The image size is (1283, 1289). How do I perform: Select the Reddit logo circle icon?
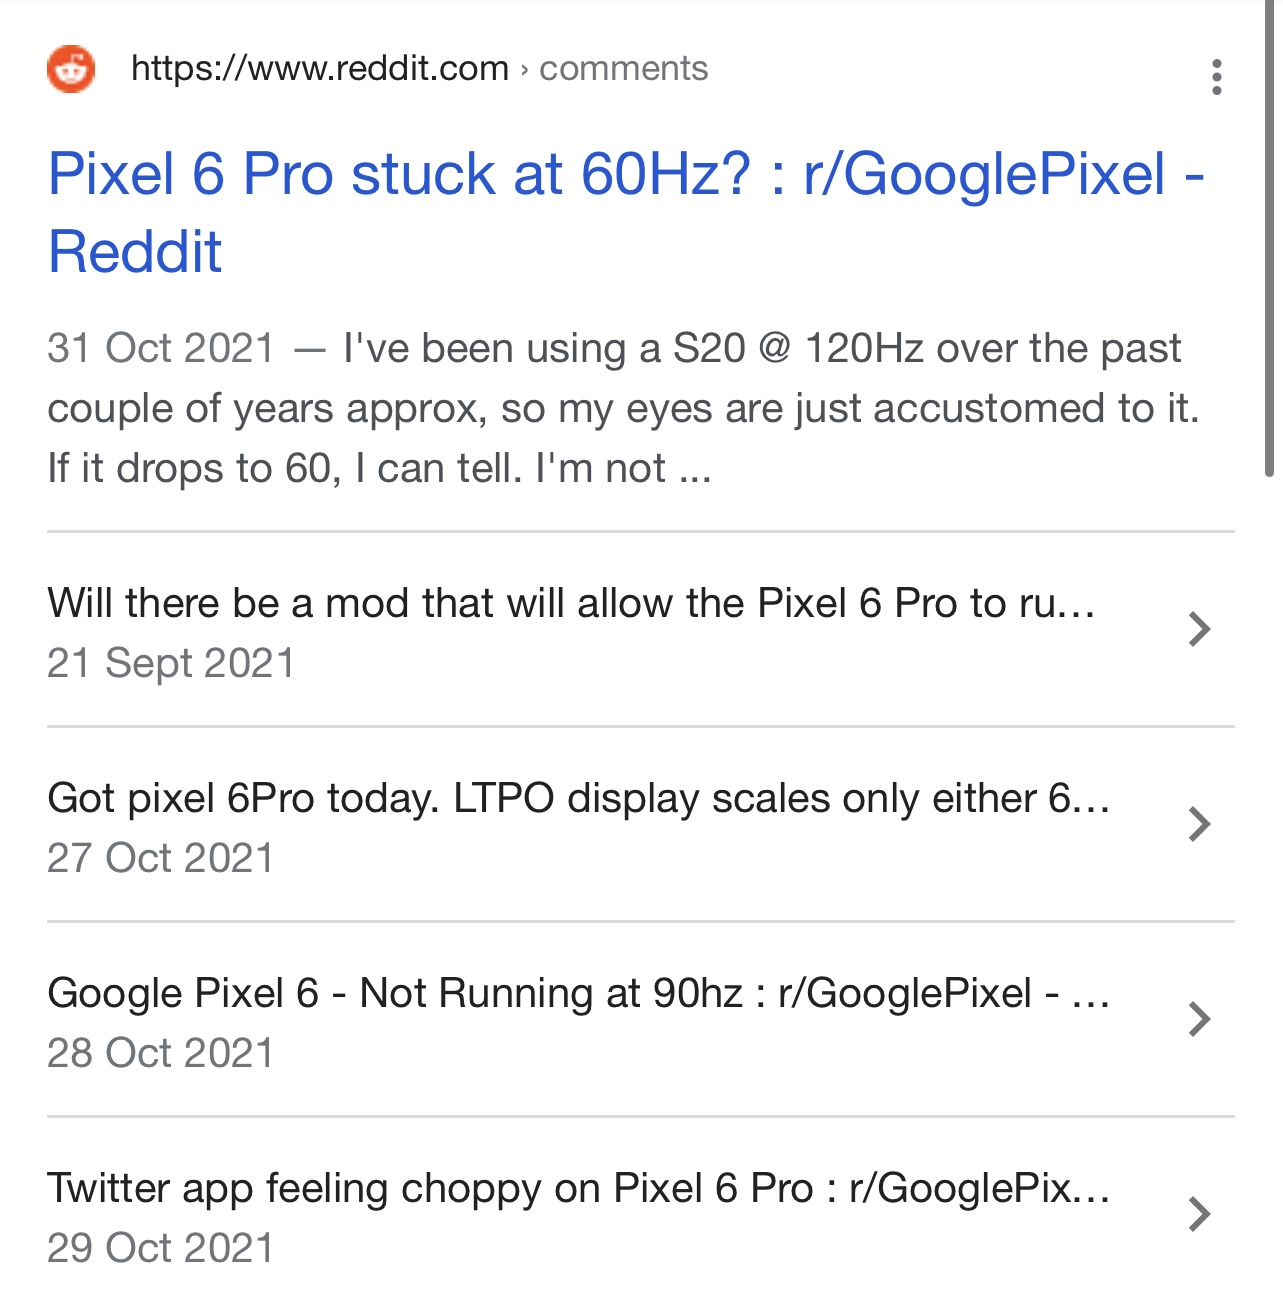pos(68,69)
